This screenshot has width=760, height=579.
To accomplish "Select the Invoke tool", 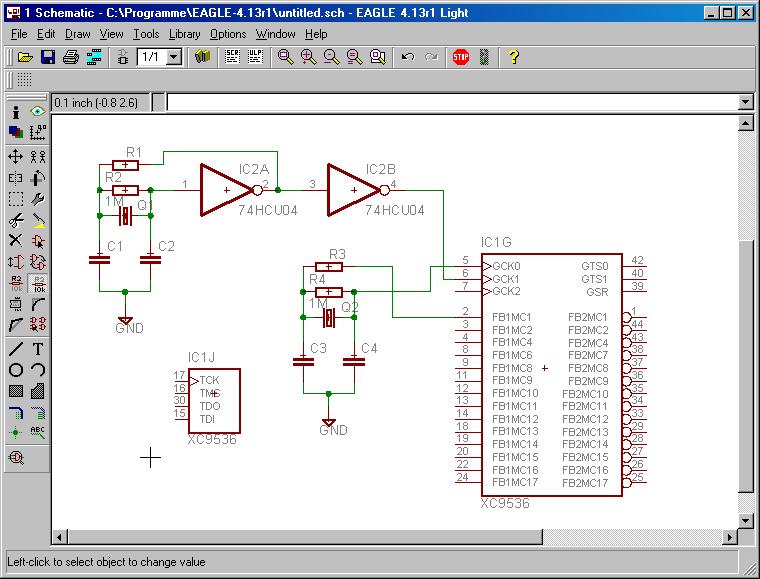I will point(37,325).
